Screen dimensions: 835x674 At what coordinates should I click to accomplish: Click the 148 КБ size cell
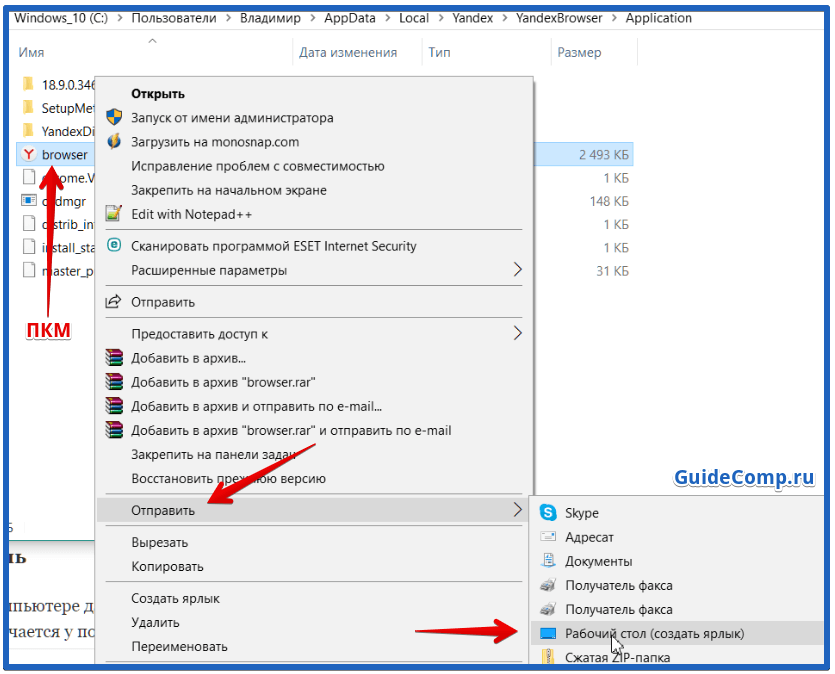click(609, 201)
